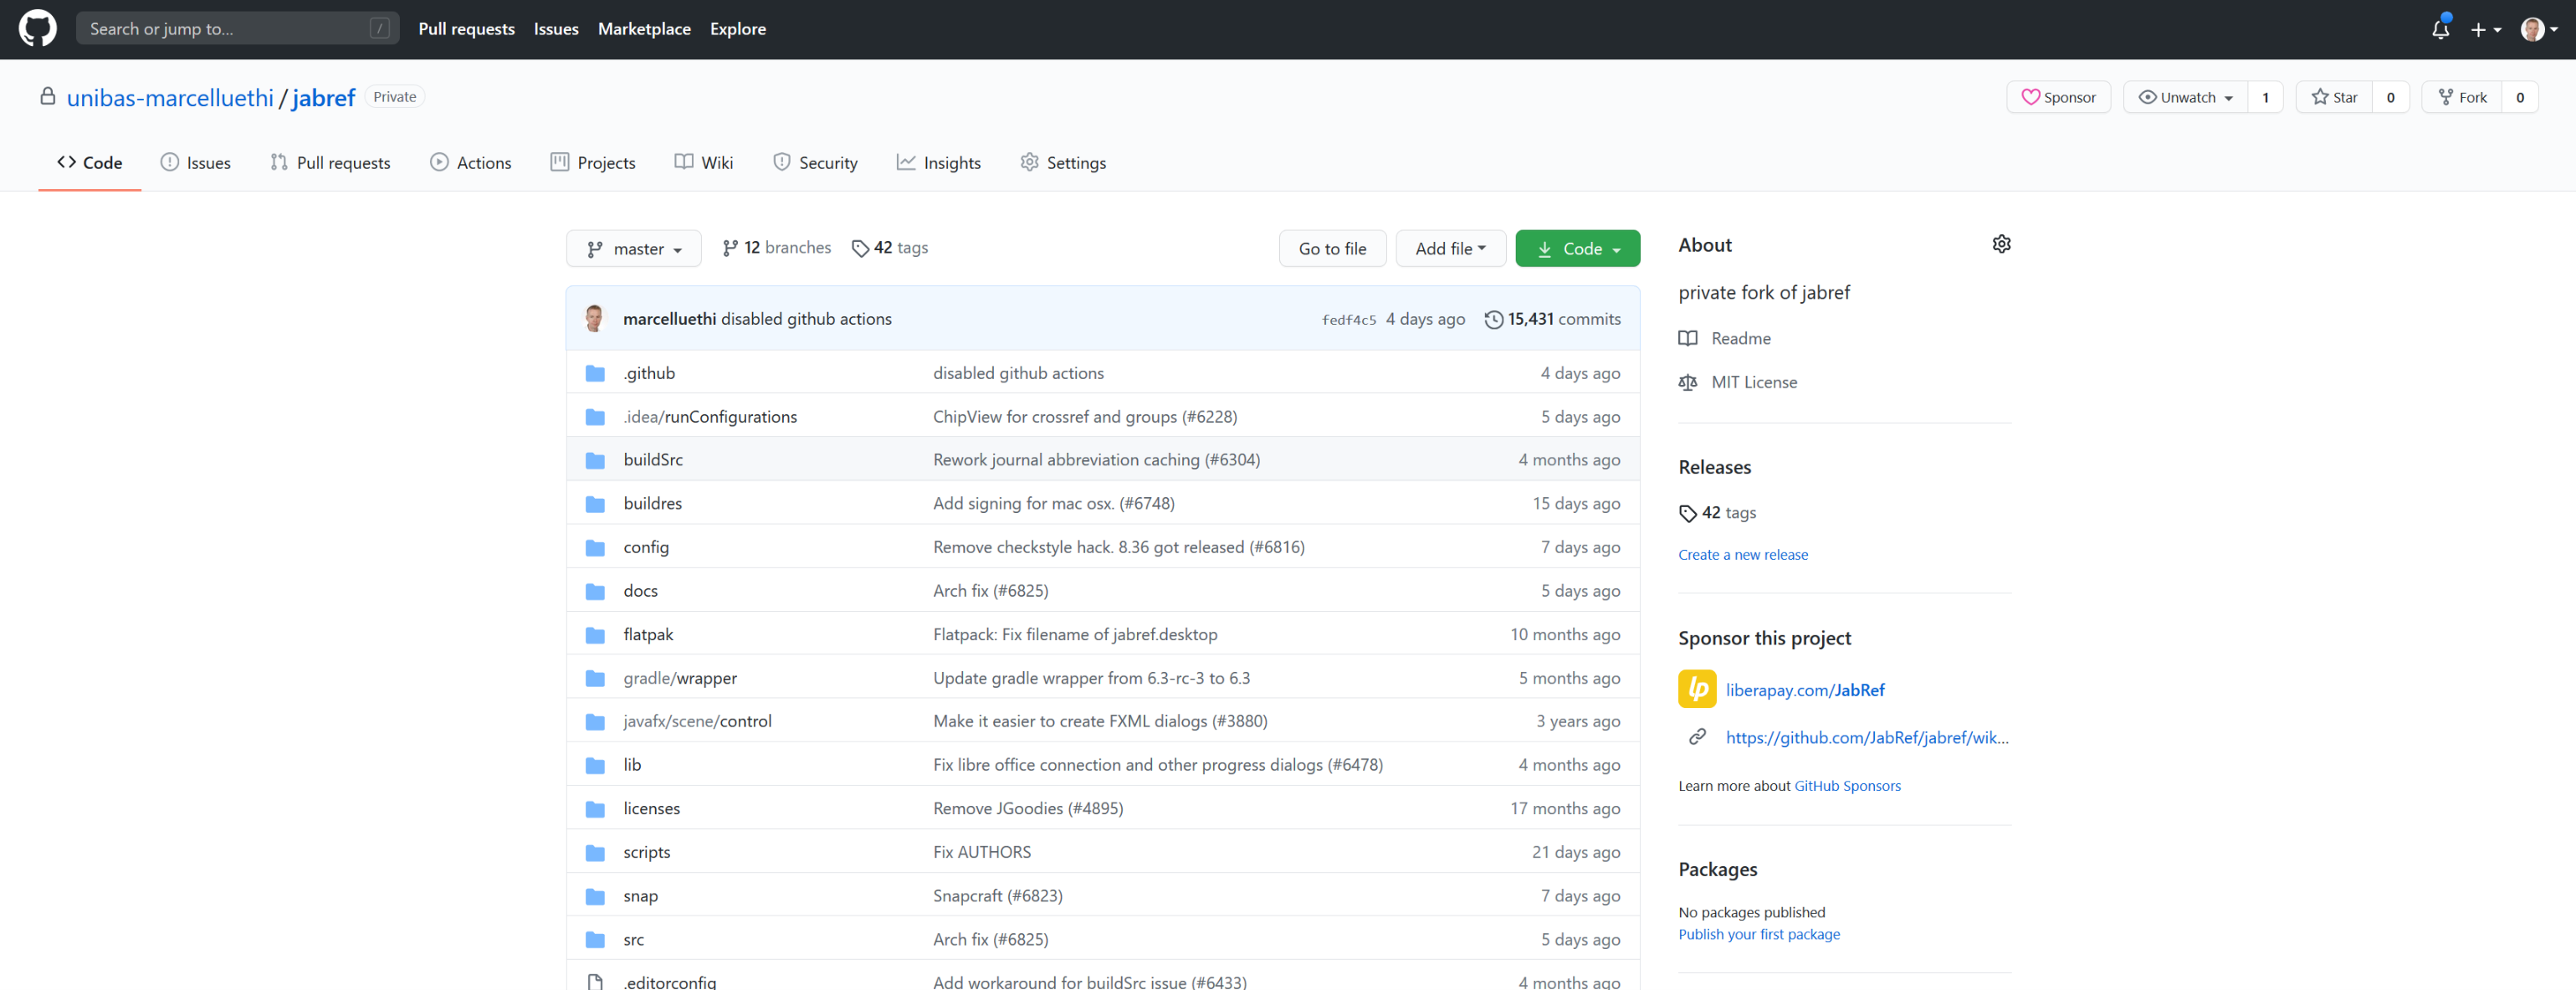Open the Code tab

[90, 162]
